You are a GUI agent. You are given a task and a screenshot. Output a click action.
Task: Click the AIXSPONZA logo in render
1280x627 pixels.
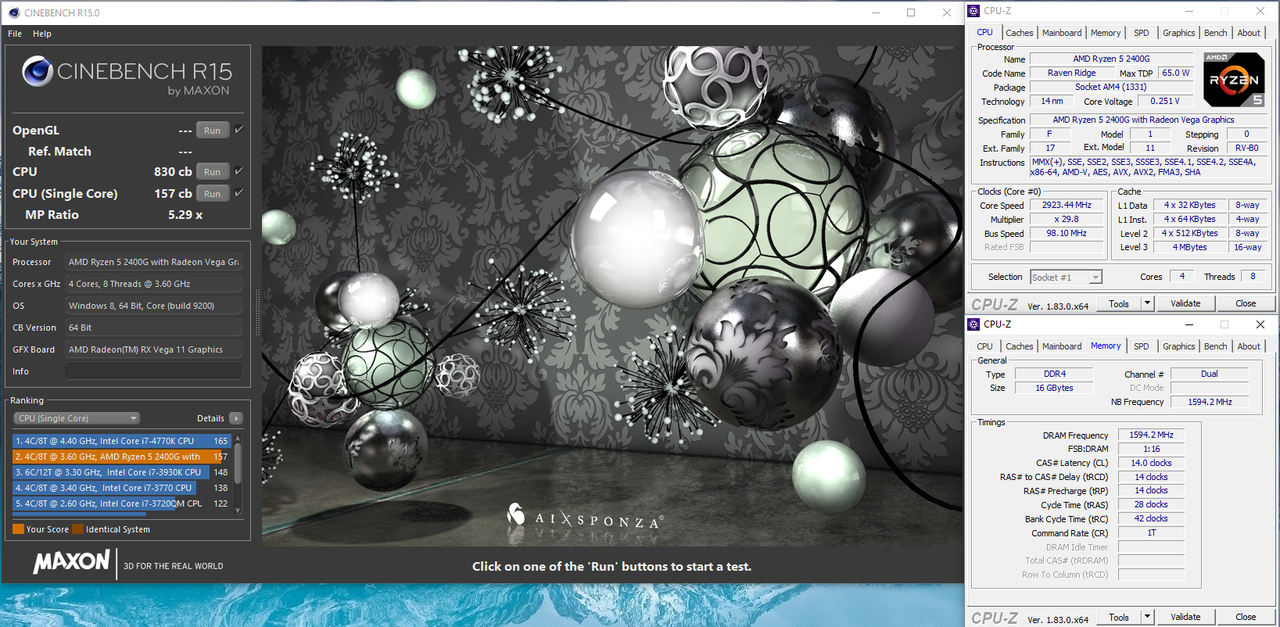[x=585, y=517]
